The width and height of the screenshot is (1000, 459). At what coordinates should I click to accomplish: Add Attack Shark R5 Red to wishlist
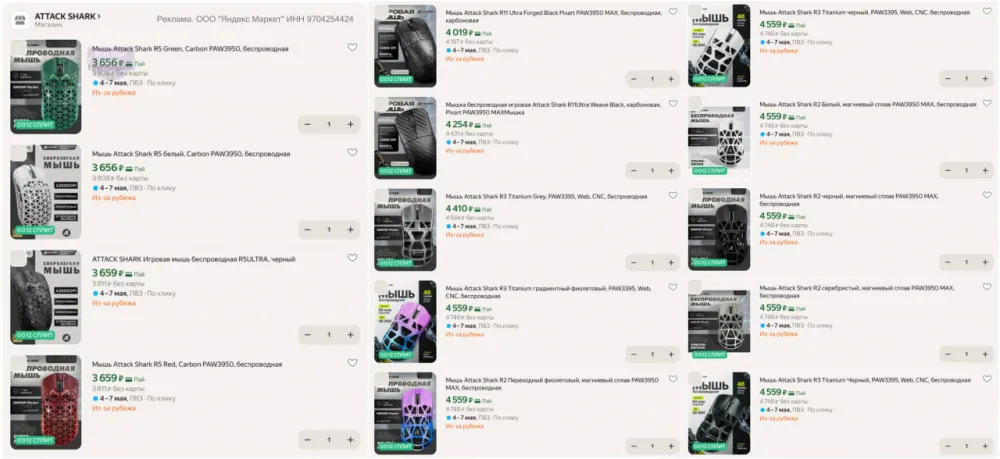pyautogui.click(x=352, y=363)
